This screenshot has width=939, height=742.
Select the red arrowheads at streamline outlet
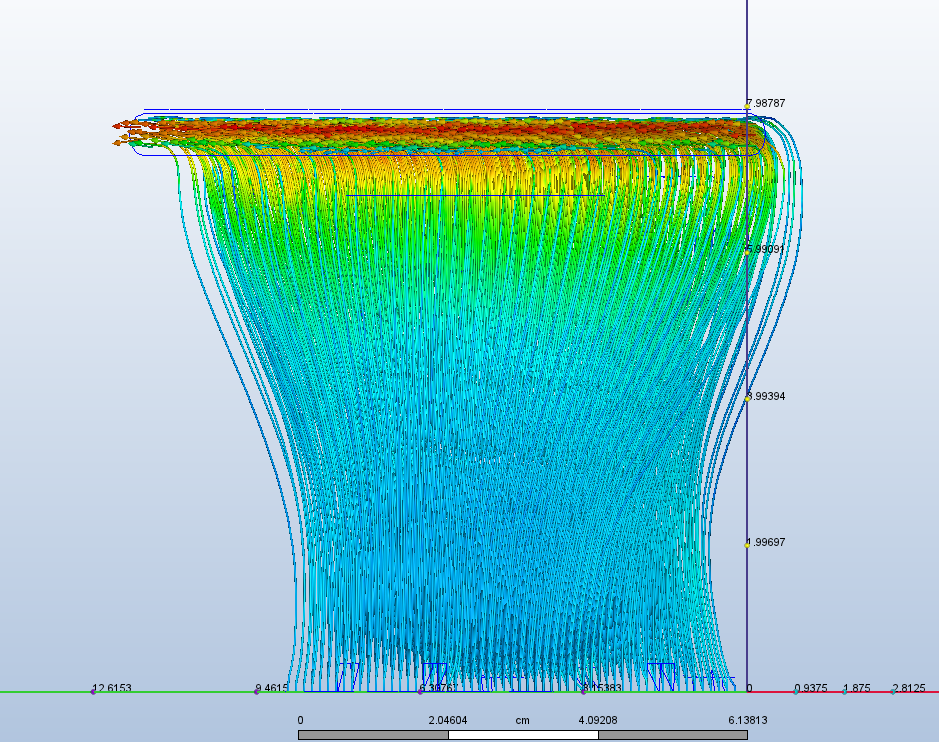pyautogui.click(x=123, y=133)
